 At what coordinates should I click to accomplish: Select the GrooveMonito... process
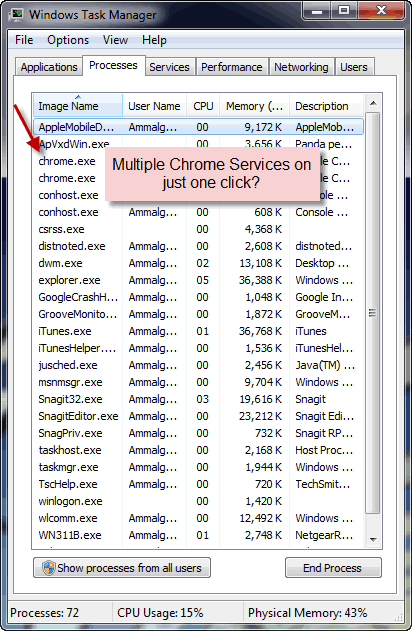(x=199, y=314)
